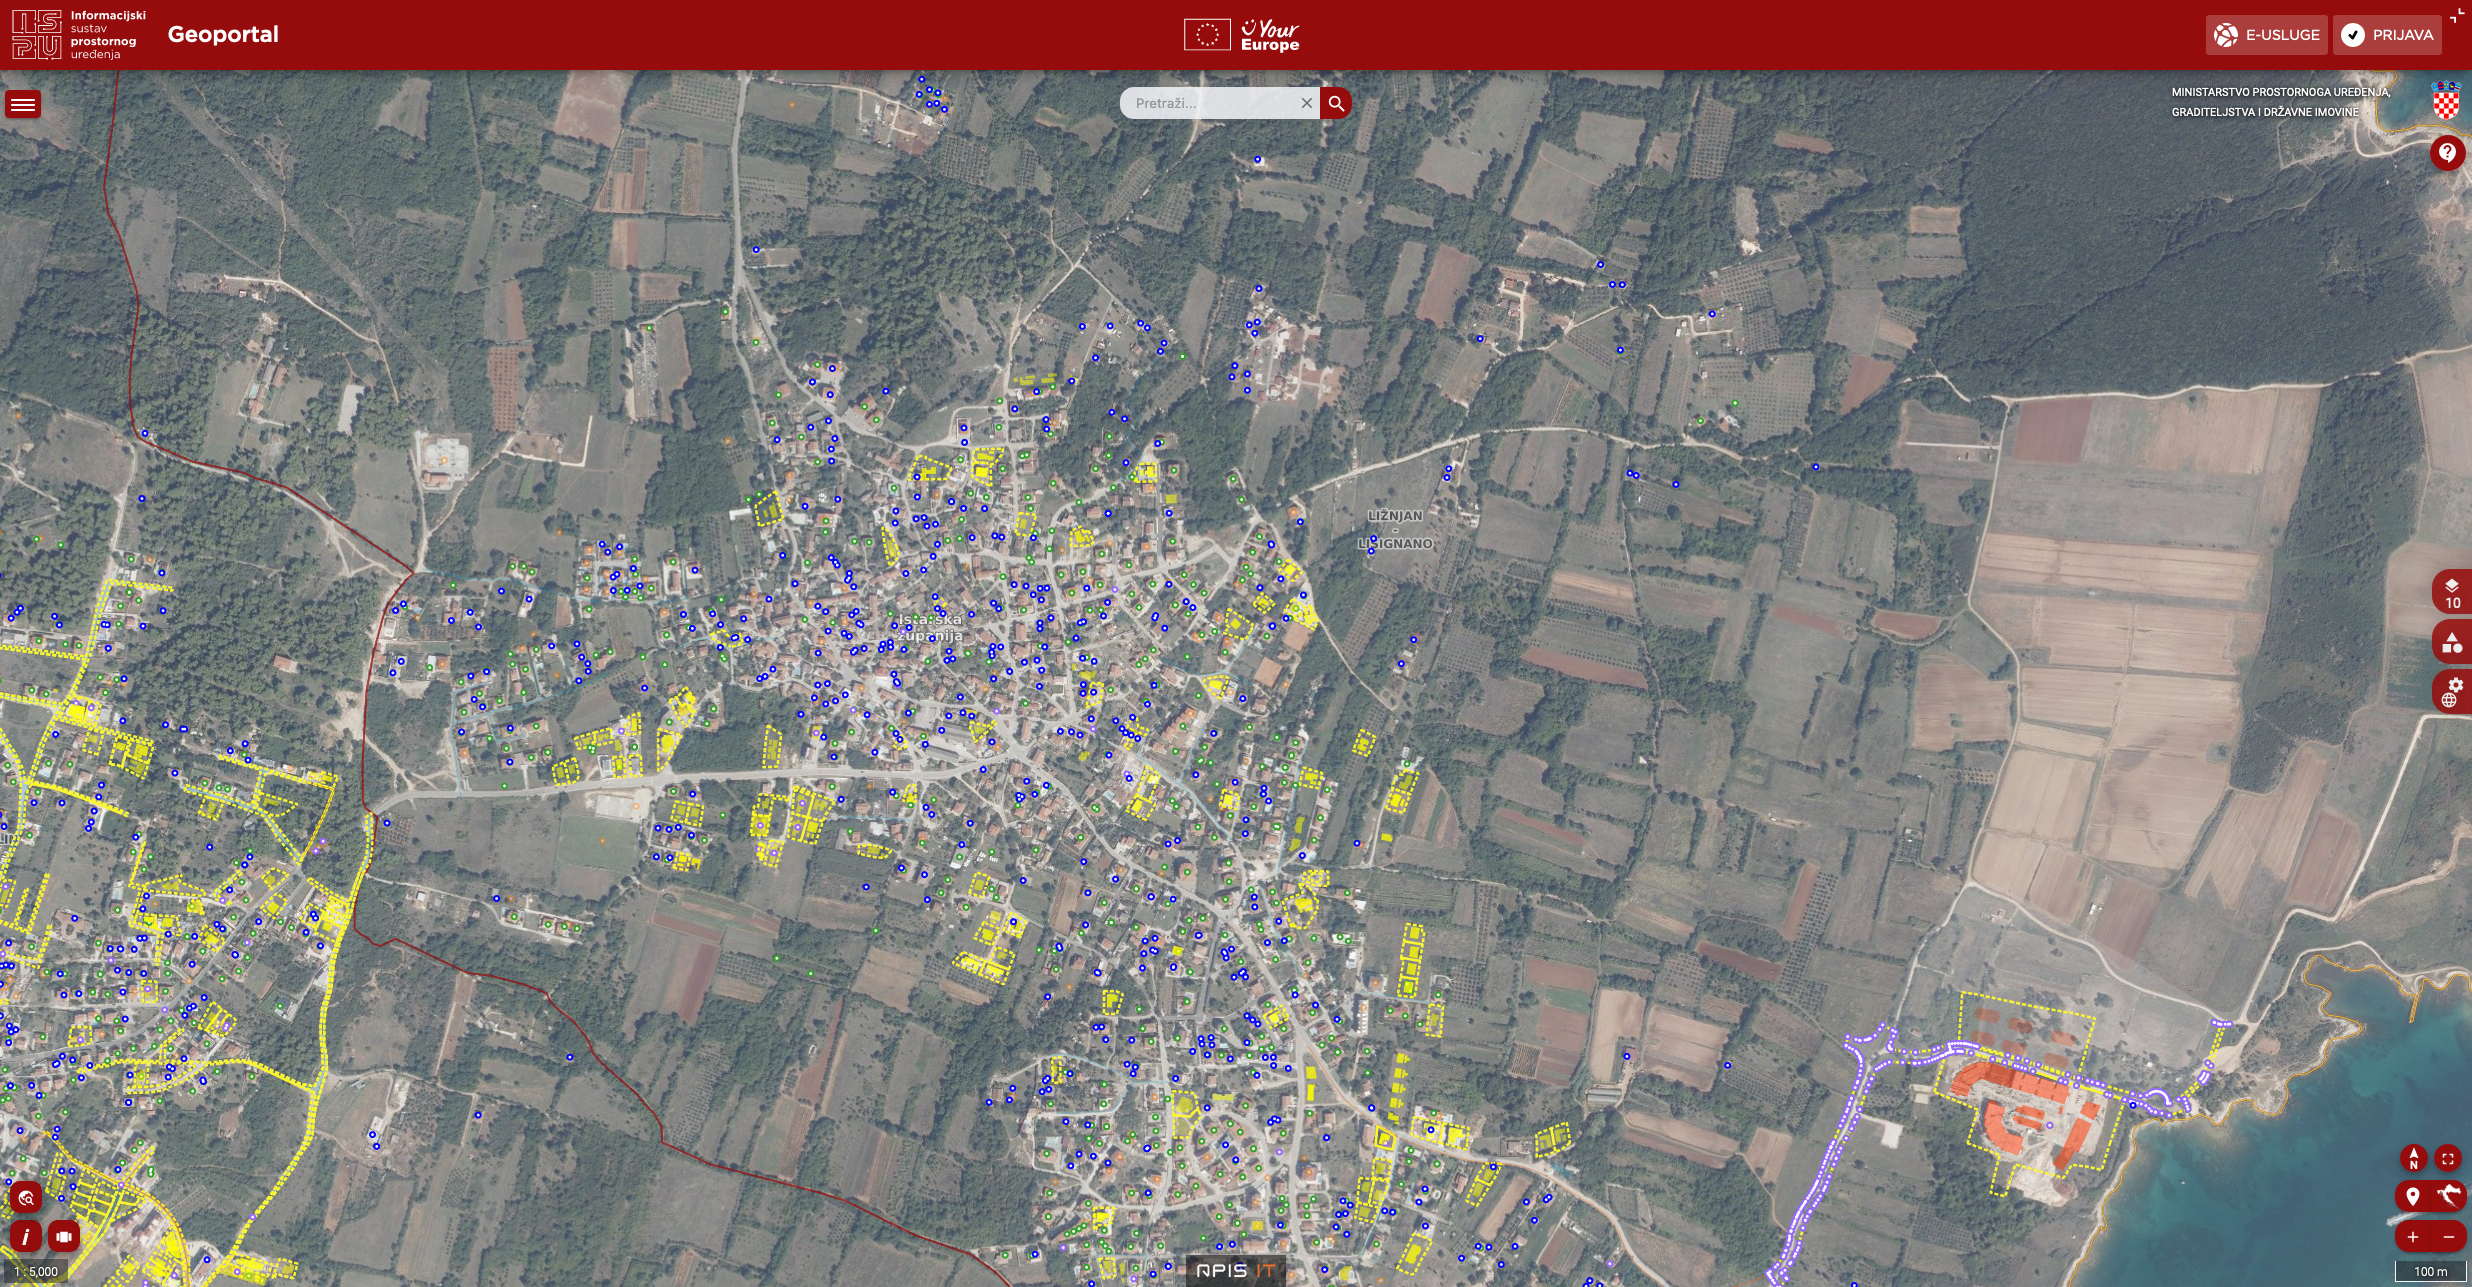Click the location pin marker tool
2472x1287 pixels.
click(2412, 1196)
